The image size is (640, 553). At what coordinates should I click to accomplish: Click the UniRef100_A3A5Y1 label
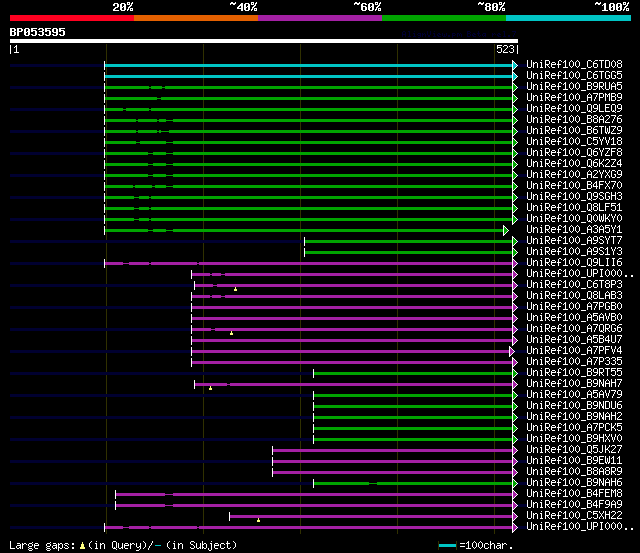pos(574,230)
